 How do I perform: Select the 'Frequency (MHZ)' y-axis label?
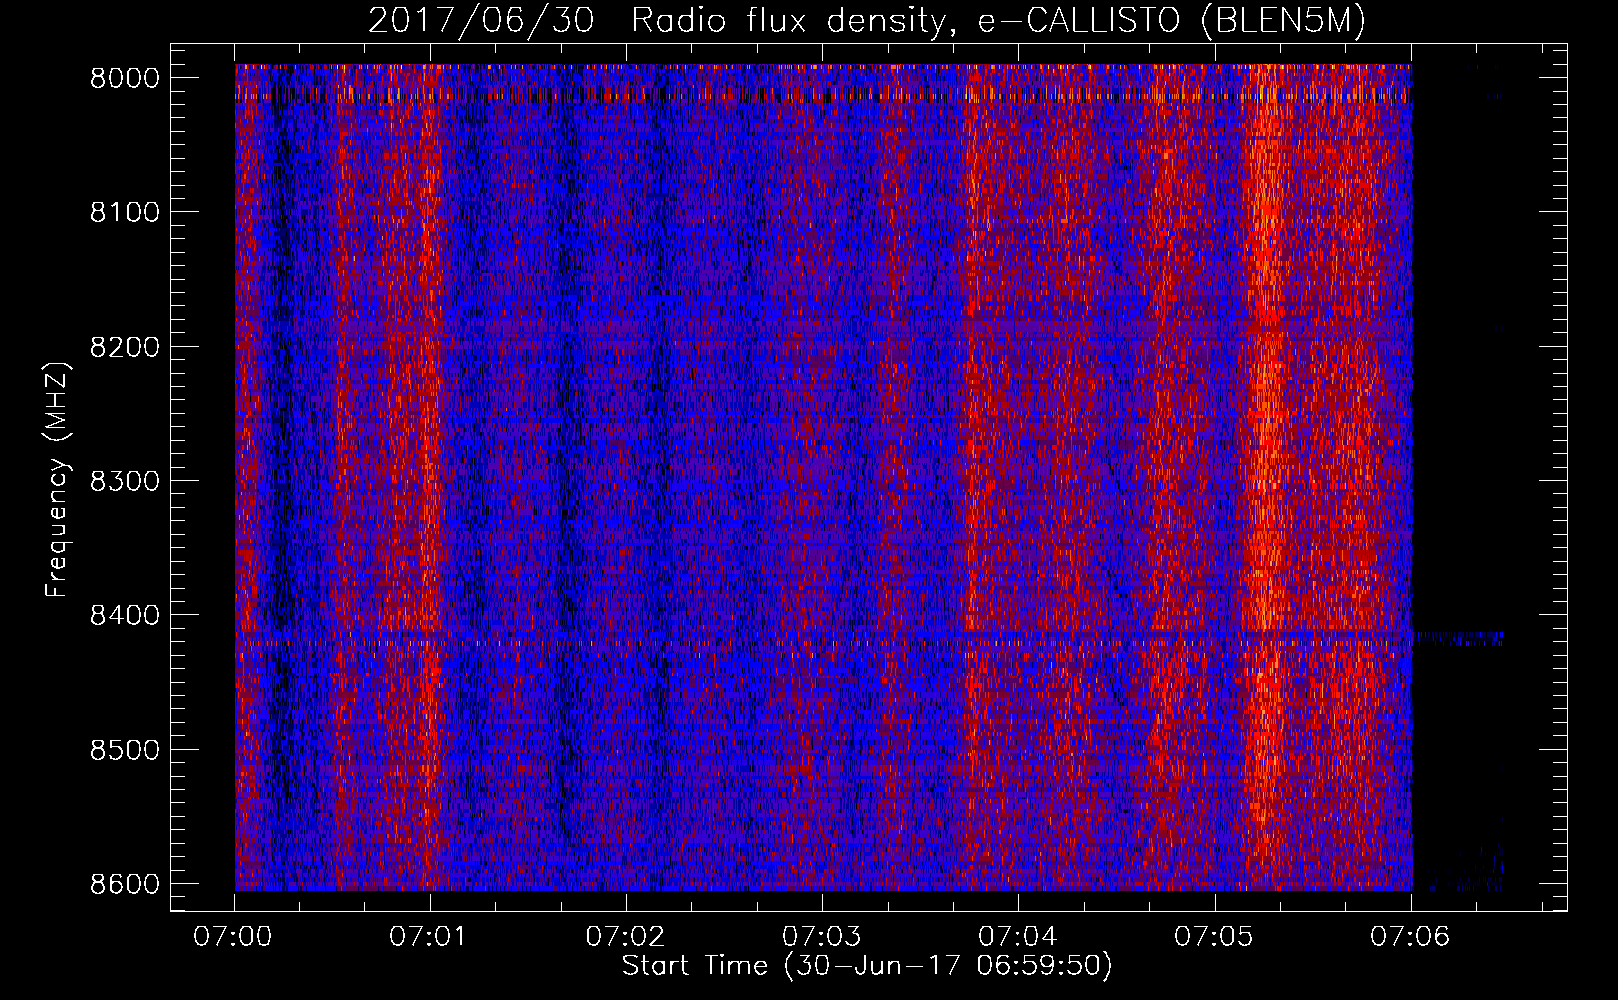(56, 479)
